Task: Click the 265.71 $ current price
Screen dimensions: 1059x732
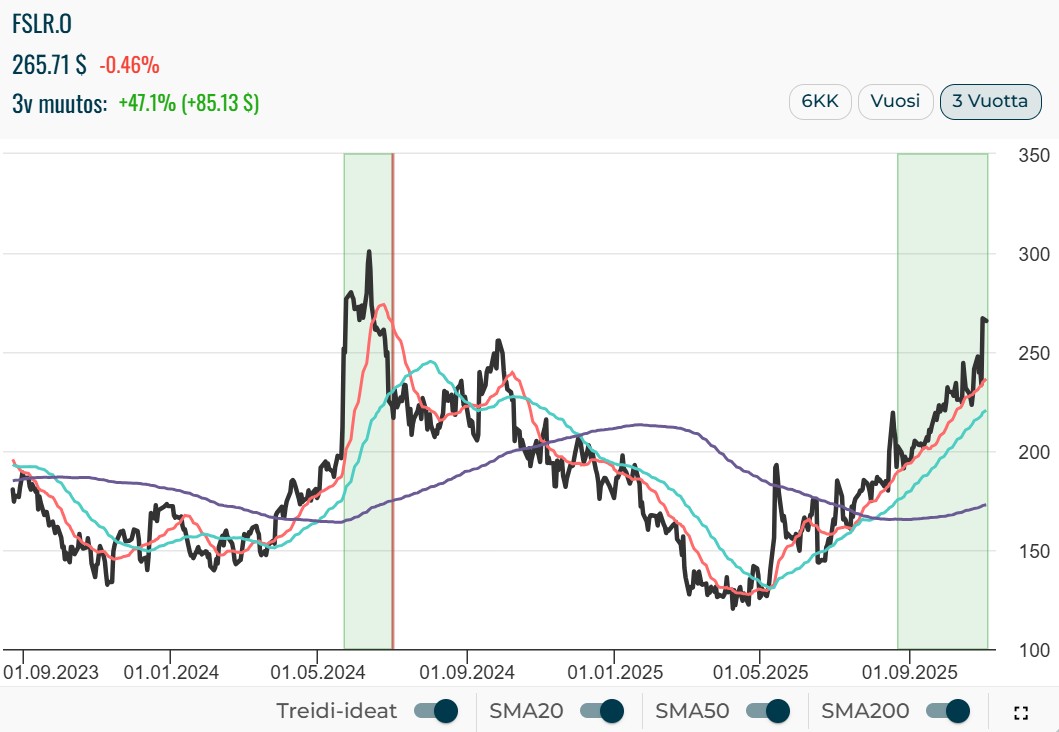Action: point(49,65)
